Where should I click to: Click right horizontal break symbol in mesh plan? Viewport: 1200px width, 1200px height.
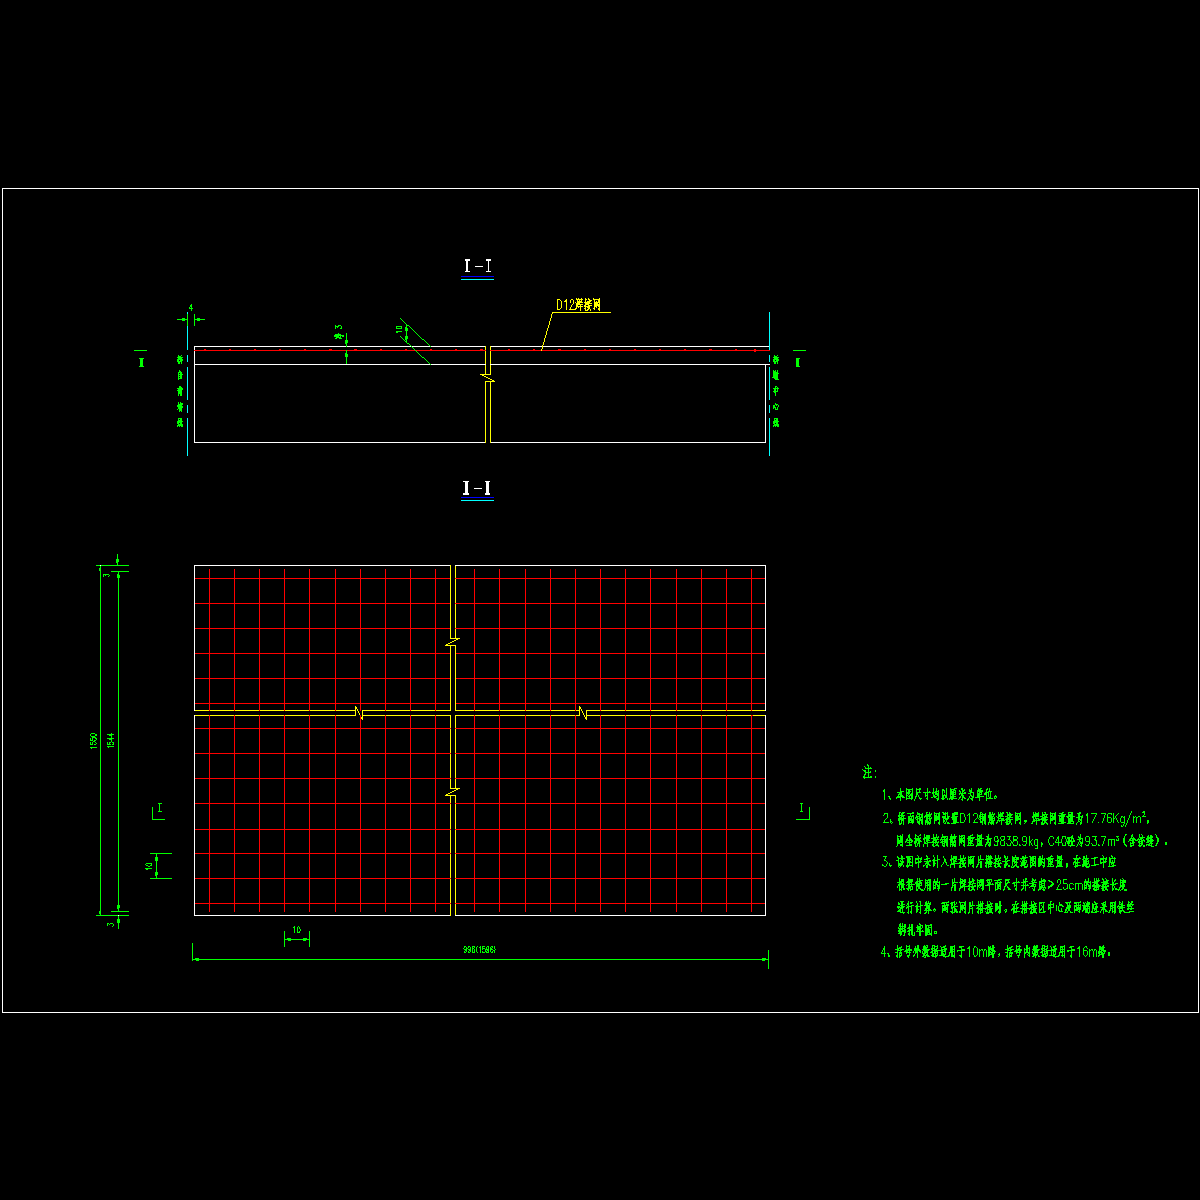pyautogui.click(x=583, y=712)
